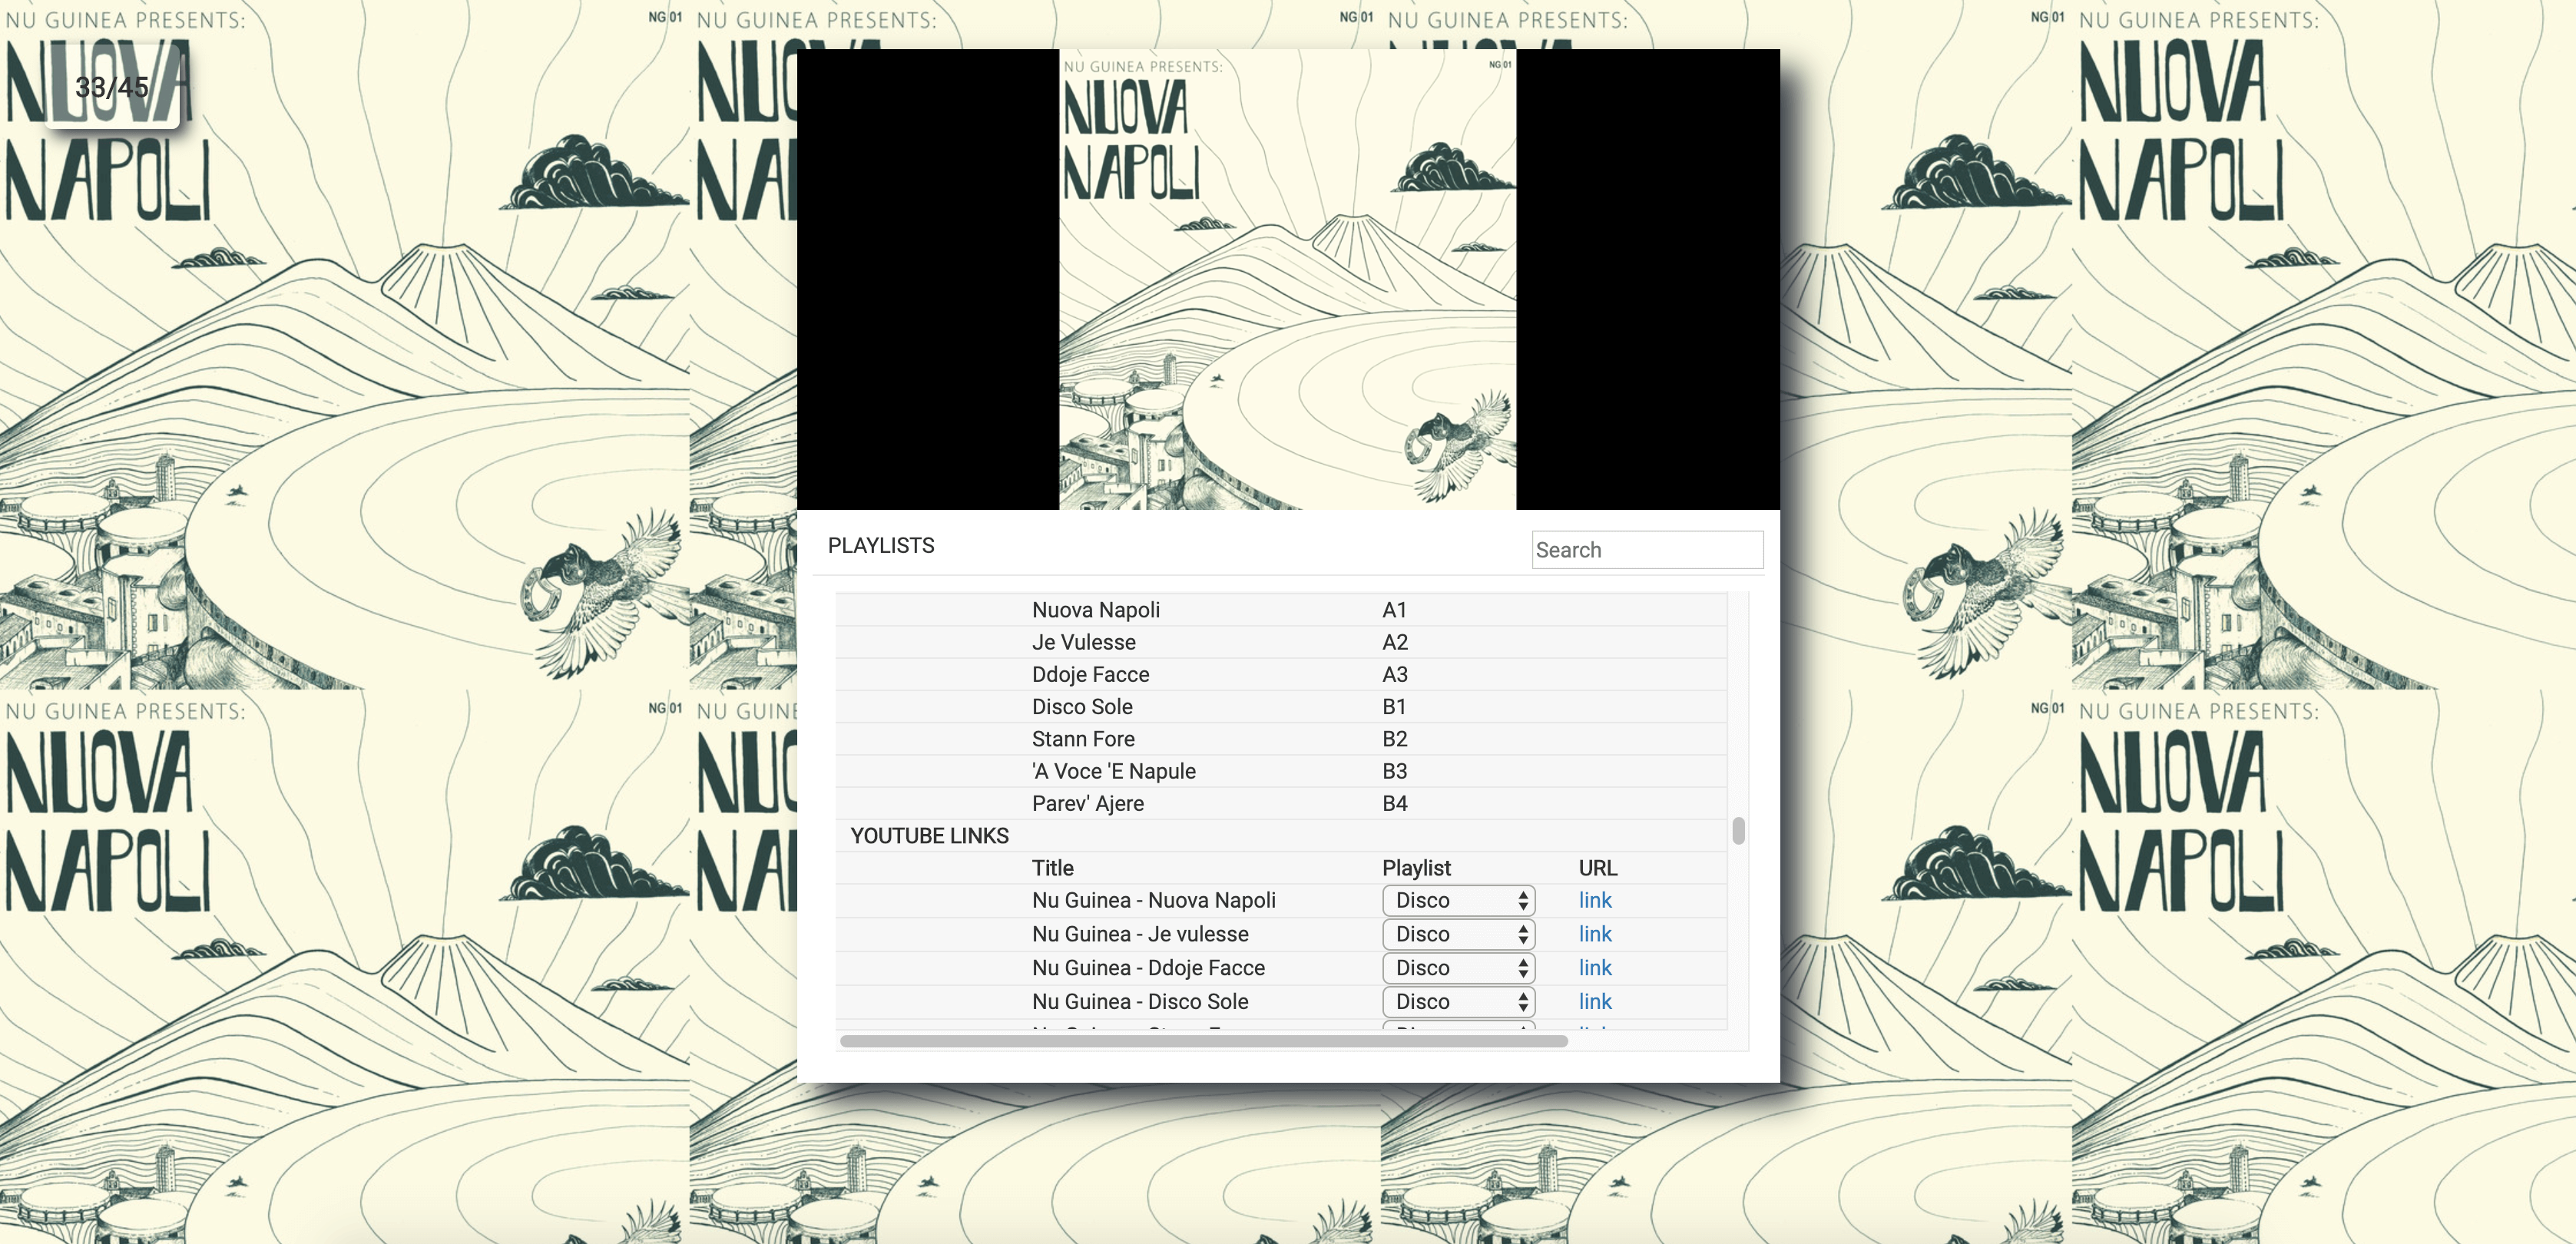Click the Search input field
The image size is (2576, 1244).
pyautogui.click(x=1647, y=550)
